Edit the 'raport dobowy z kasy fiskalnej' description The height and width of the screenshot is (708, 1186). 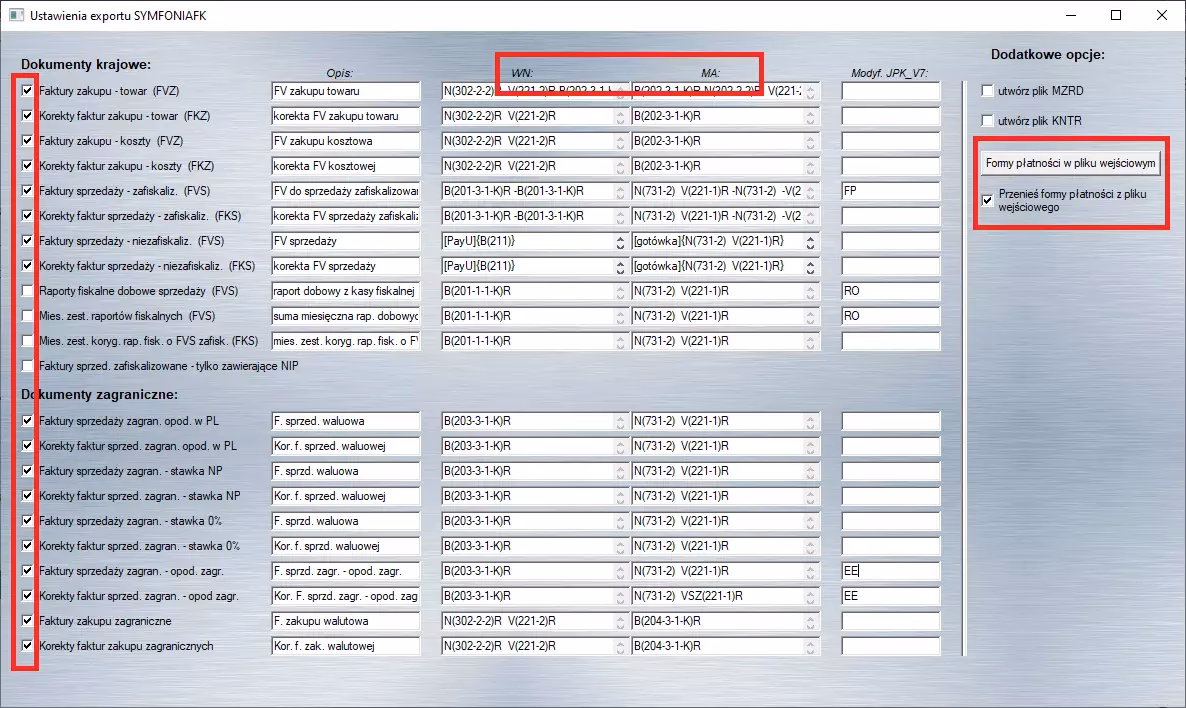(345, 291)
